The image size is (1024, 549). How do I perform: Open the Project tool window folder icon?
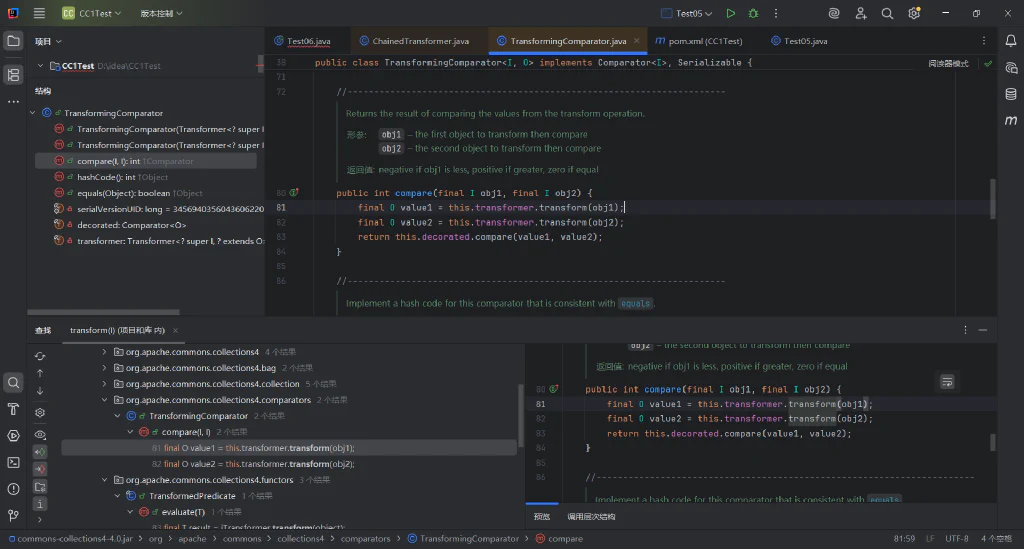[x=13, y=41]
